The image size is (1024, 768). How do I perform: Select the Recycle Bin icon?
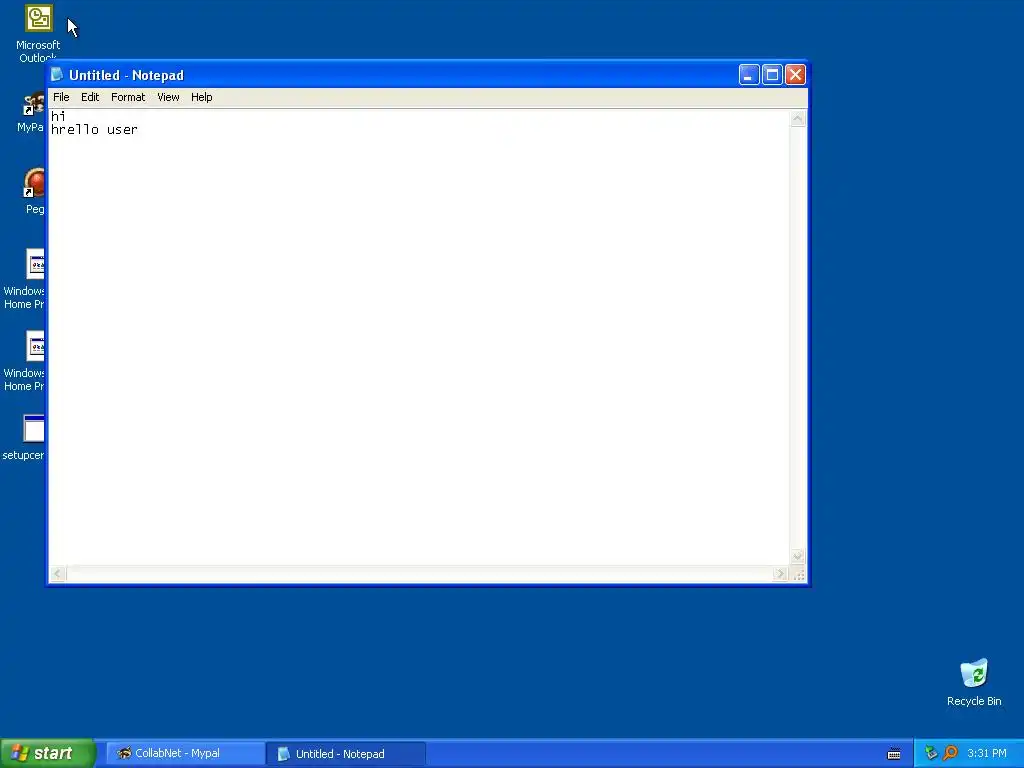point(974,674)
